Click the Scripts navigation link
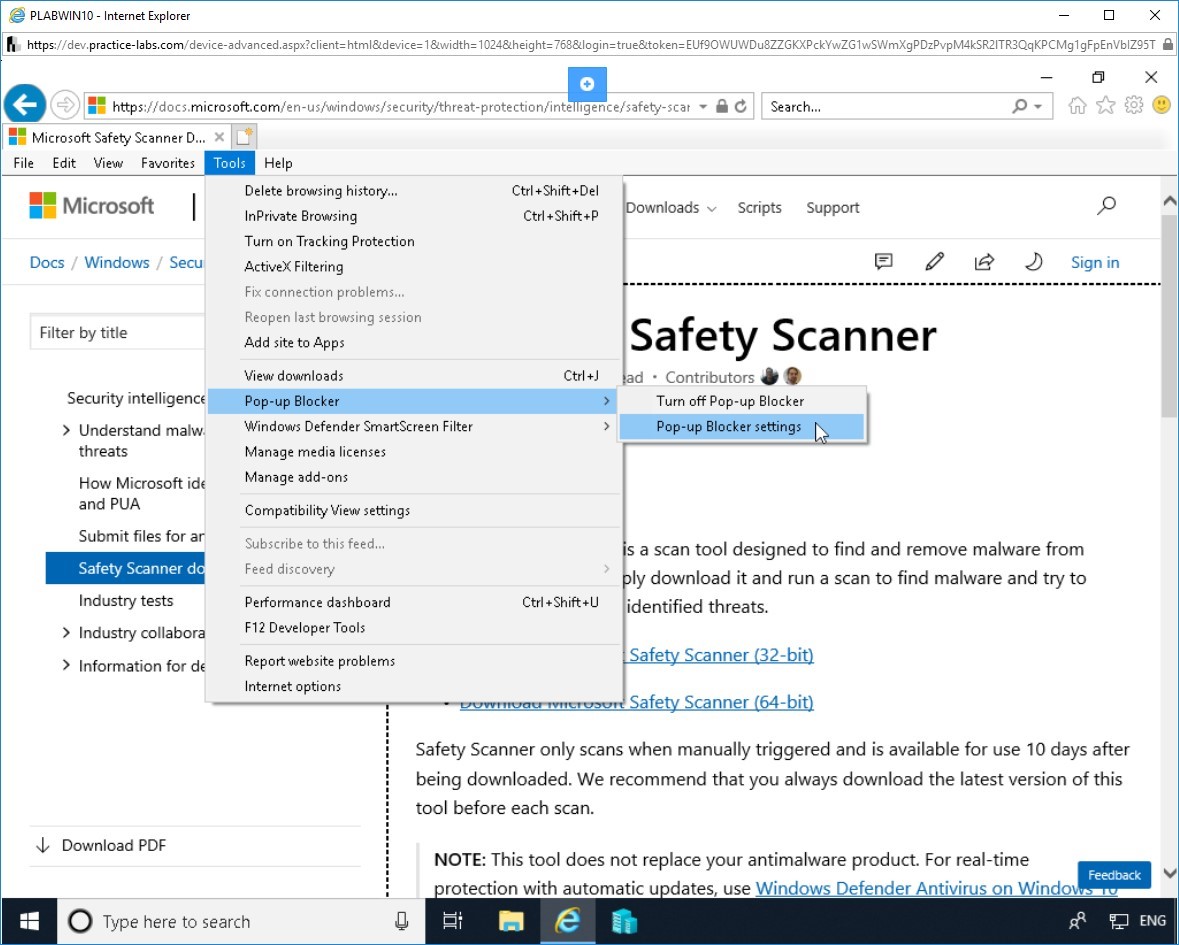 click(x=759, y=207)
